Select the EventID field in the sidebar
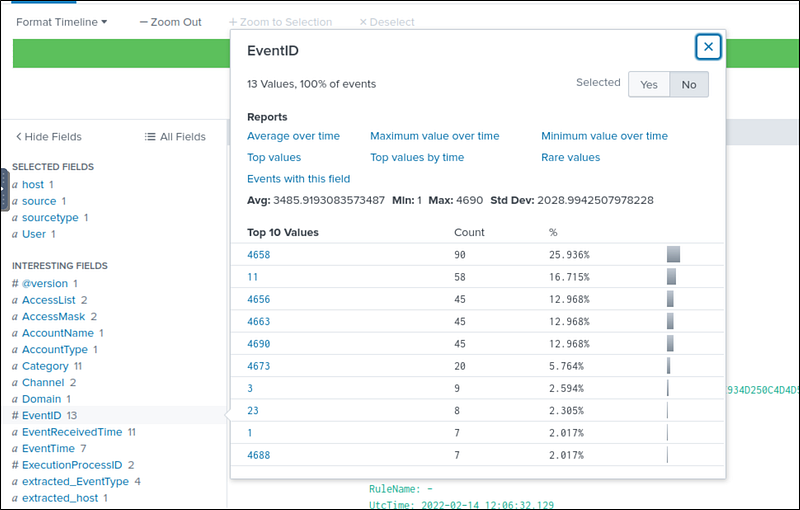Screen dimensions: 800x510 point(42,415)
